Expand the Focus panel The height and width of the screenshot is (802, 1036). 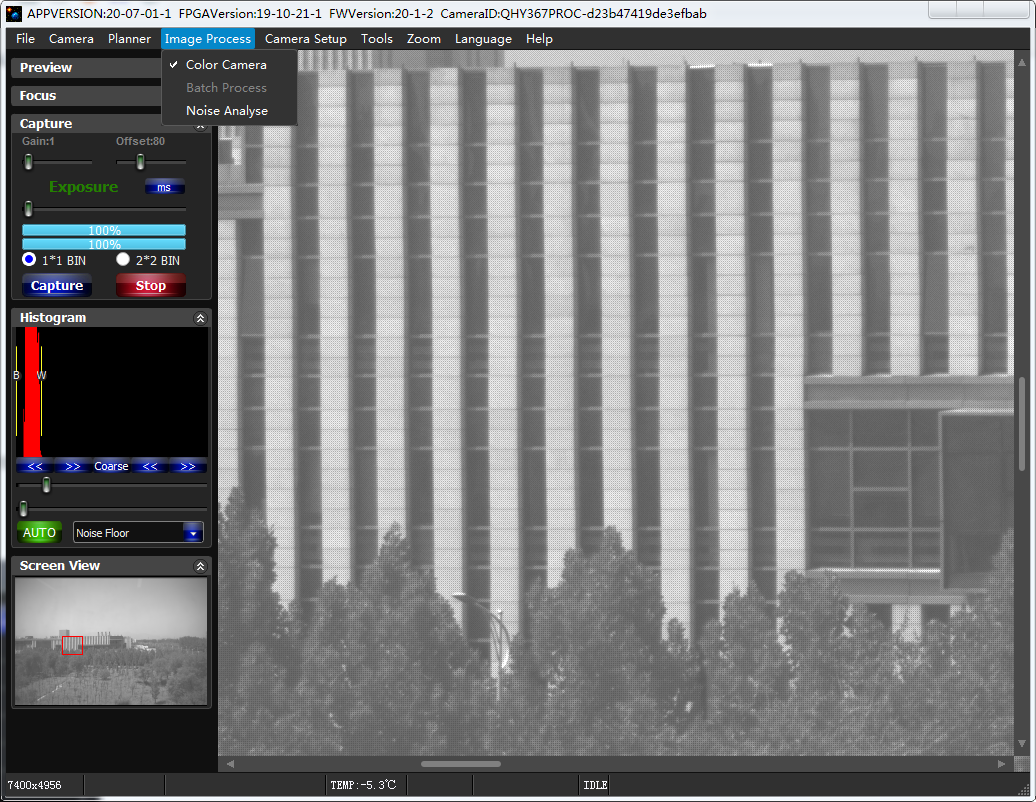(86, 96)
